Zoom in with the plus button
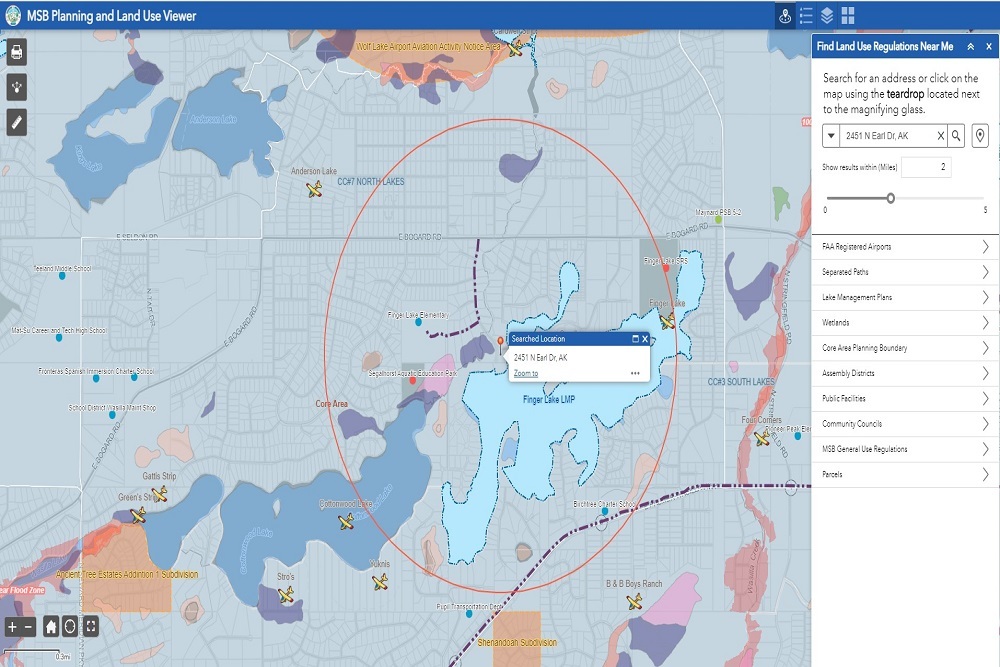Viewport: 1000px width, 667px height. click(x=11, y=627)
